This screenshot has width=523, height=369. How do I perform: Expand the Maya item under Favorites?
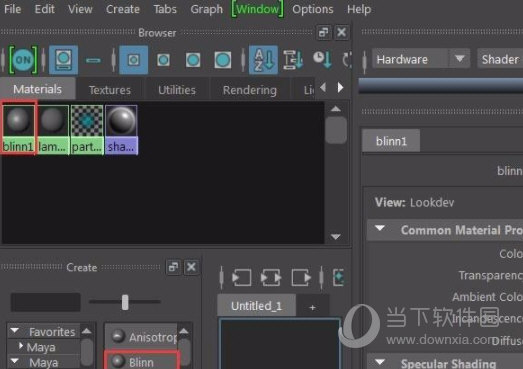(21, 346)
